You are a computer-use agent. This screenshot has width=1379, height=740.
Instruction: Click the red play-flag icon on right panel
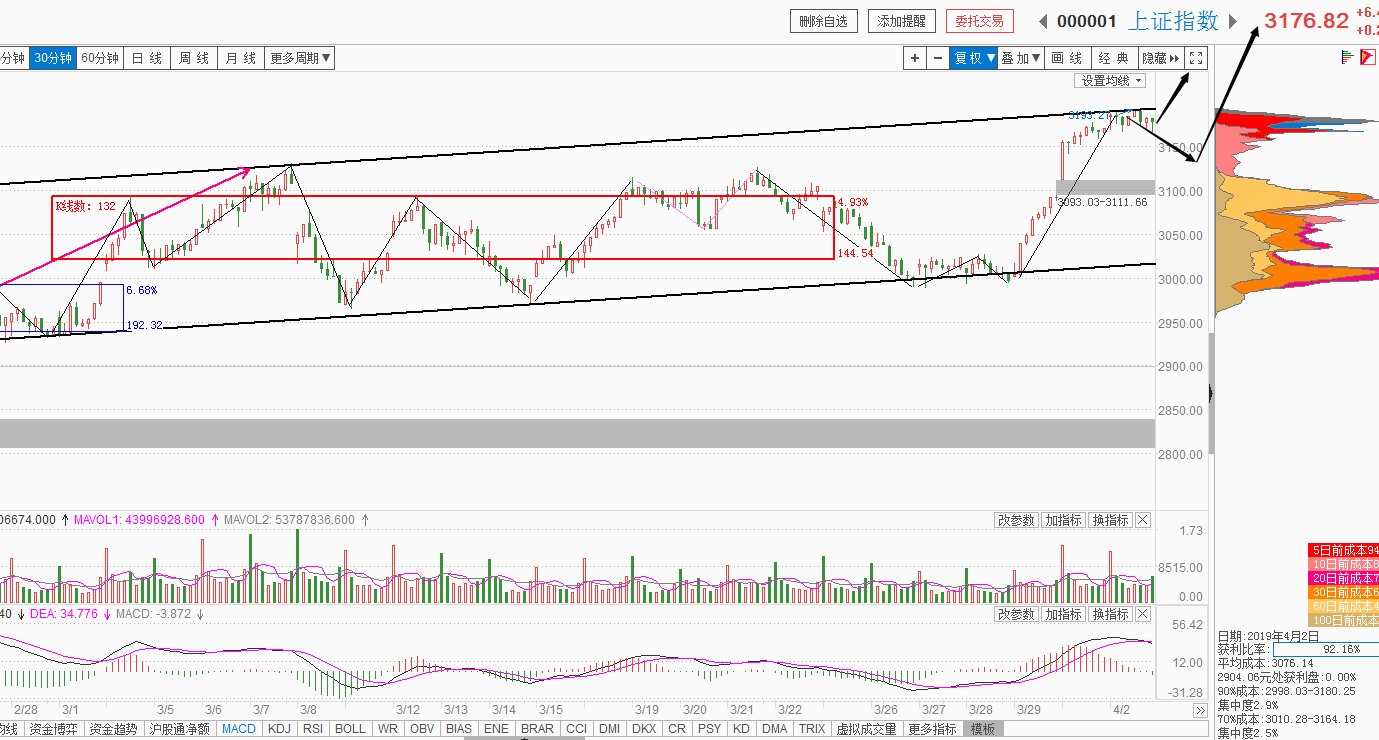[1367, 57]
